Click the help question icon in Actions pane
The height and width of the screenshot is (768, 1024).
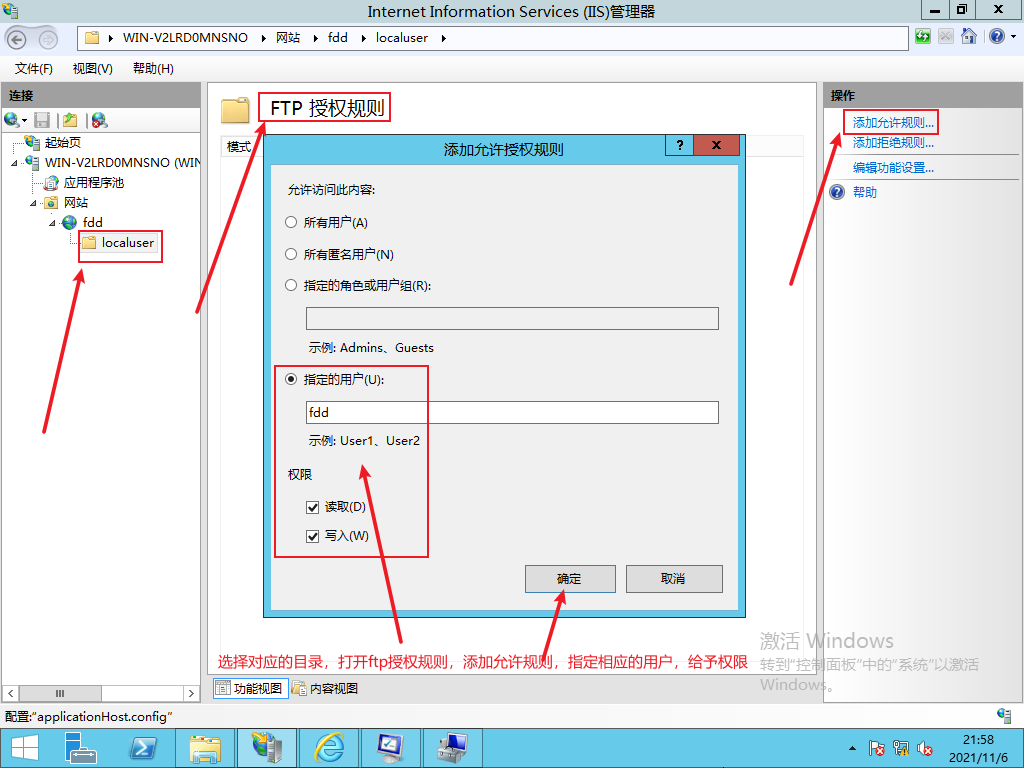tap(837, 192)
